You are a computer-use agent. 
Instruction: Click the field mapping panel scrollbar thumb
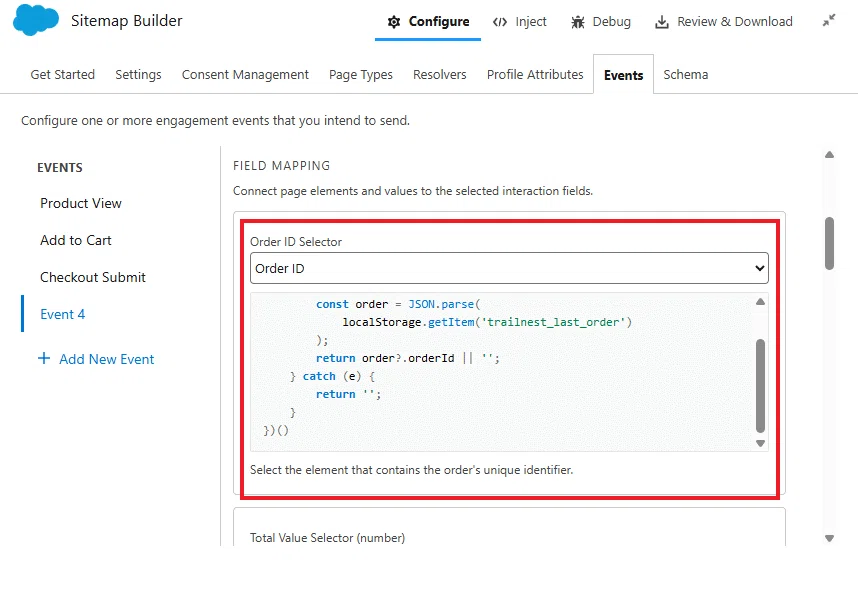830,243
